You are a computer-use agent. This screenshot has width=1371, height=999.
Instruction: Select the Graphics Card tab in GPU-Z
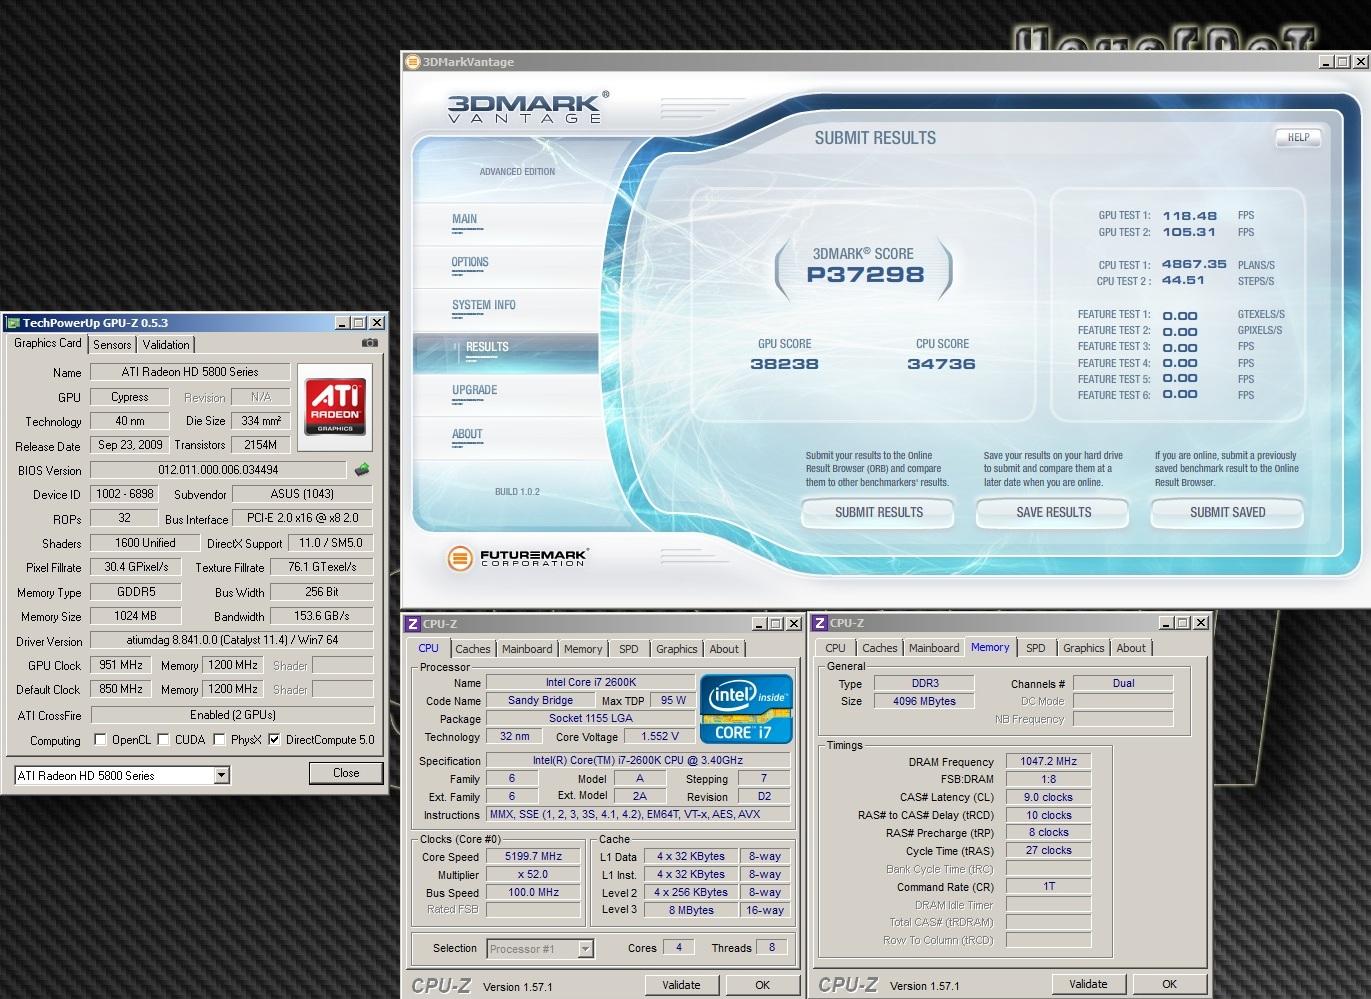click(48, 343)
